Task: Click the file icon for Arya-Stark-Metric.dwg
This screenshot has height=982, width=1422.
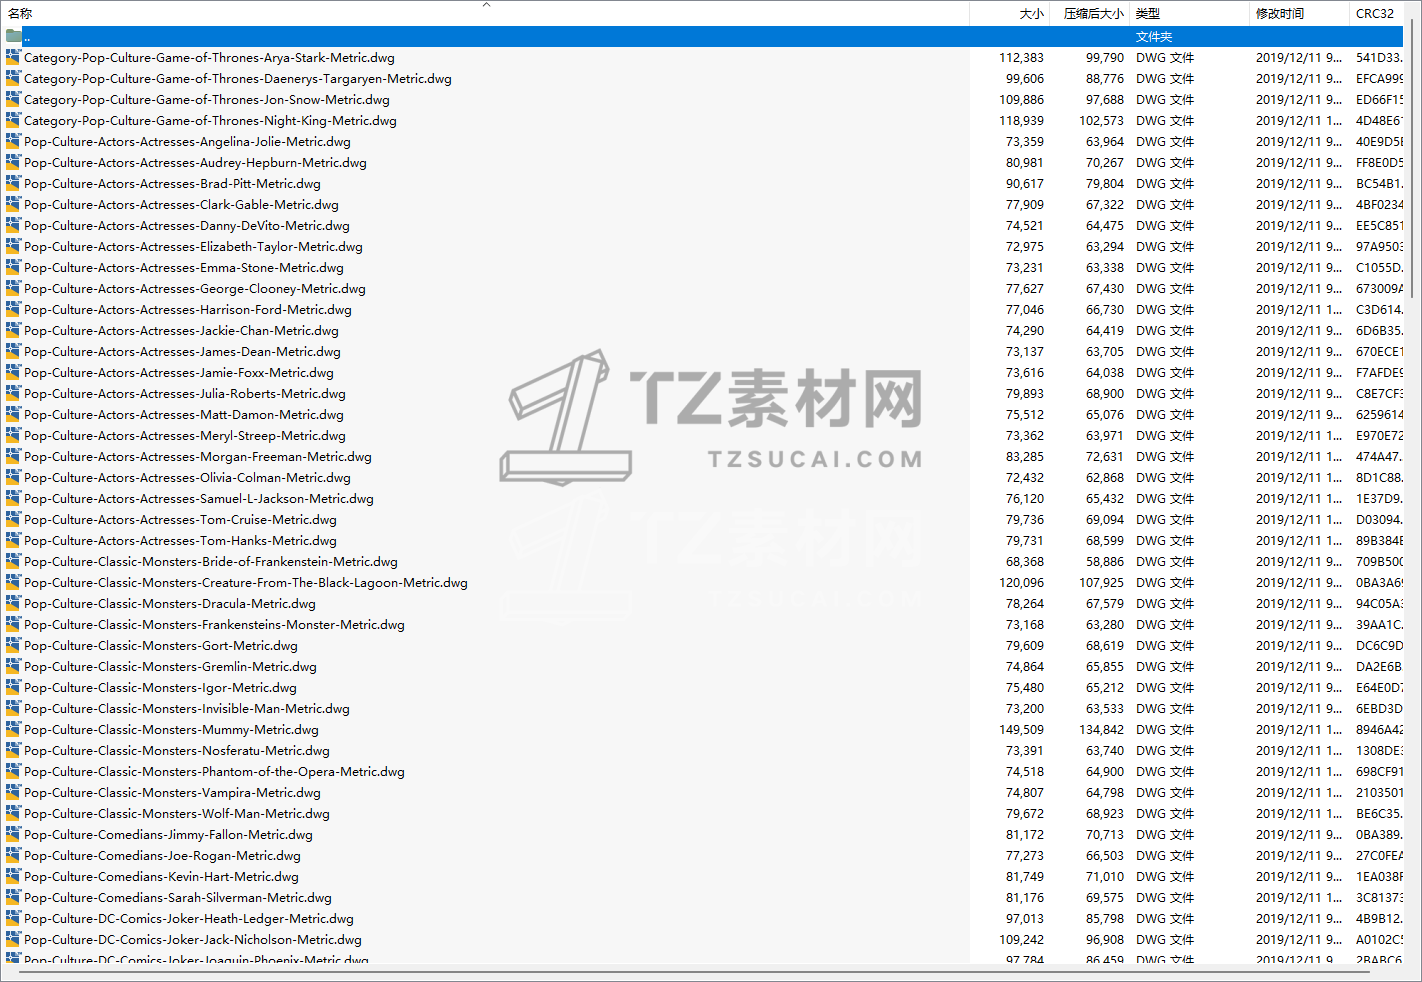Action: [x=13, y=58]
